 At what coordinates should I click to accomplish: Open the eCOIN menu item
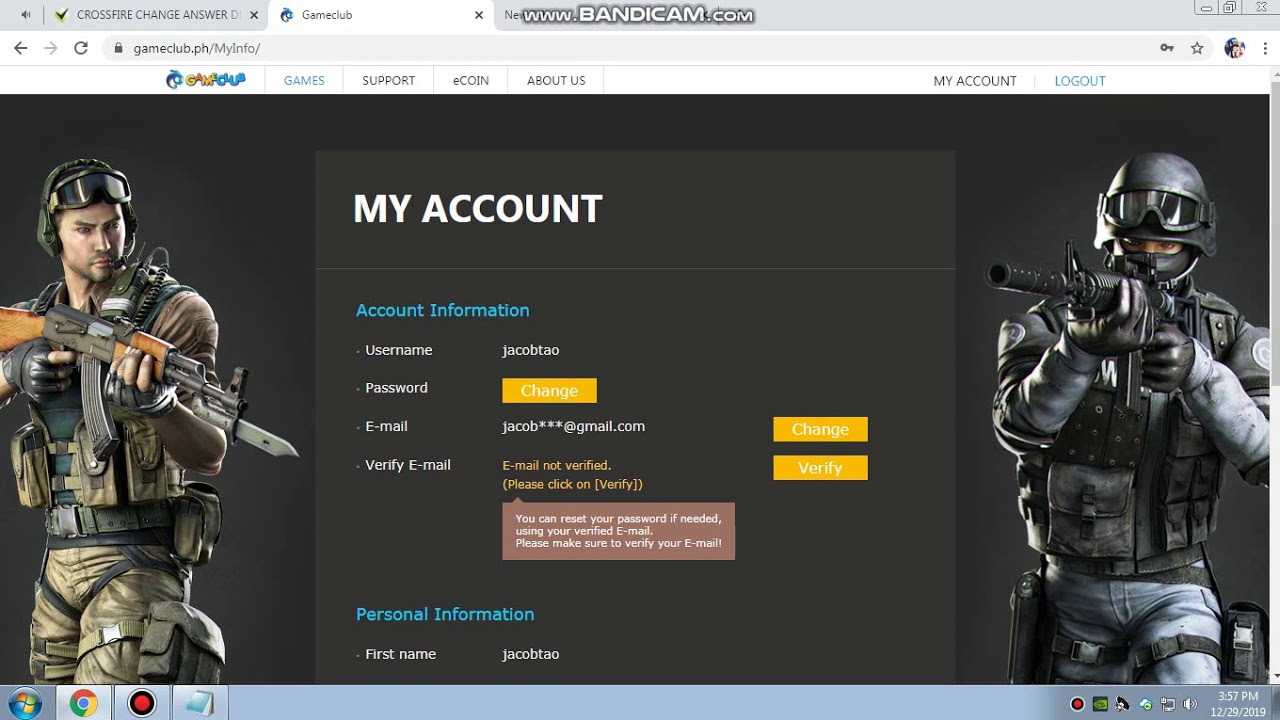coord(471,81)
